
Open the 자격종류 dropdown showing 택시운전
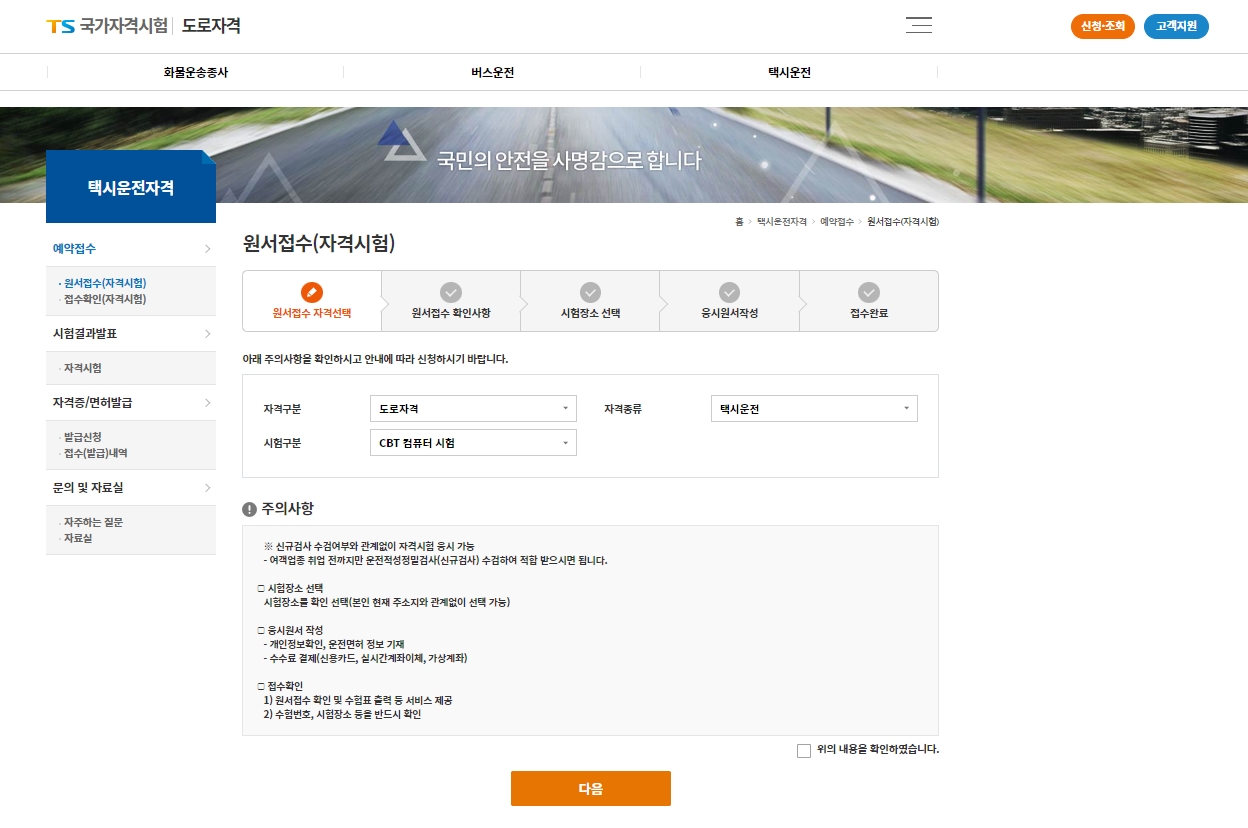point(813,408)
